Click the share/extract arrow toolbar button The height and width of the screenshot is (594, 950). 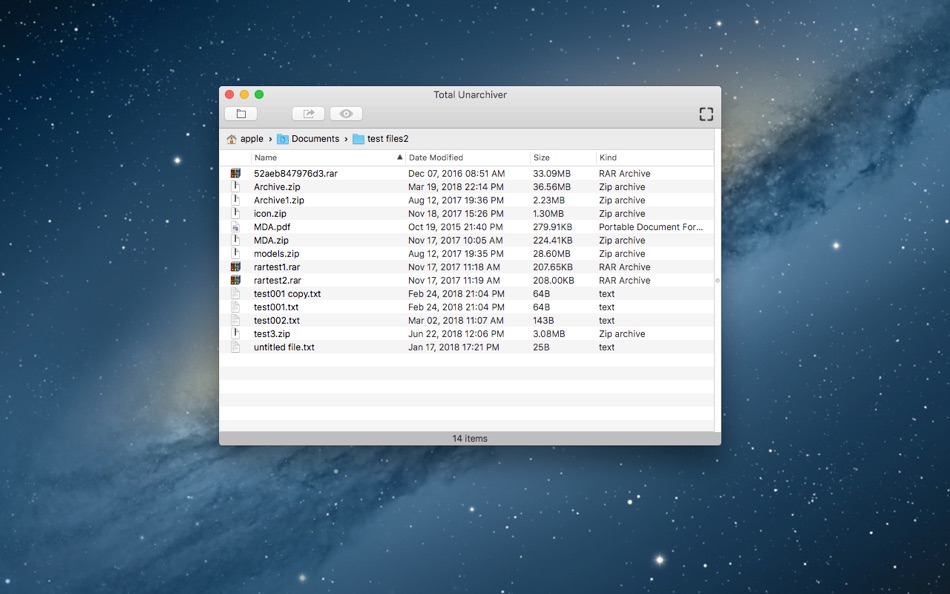coord(308,114)
